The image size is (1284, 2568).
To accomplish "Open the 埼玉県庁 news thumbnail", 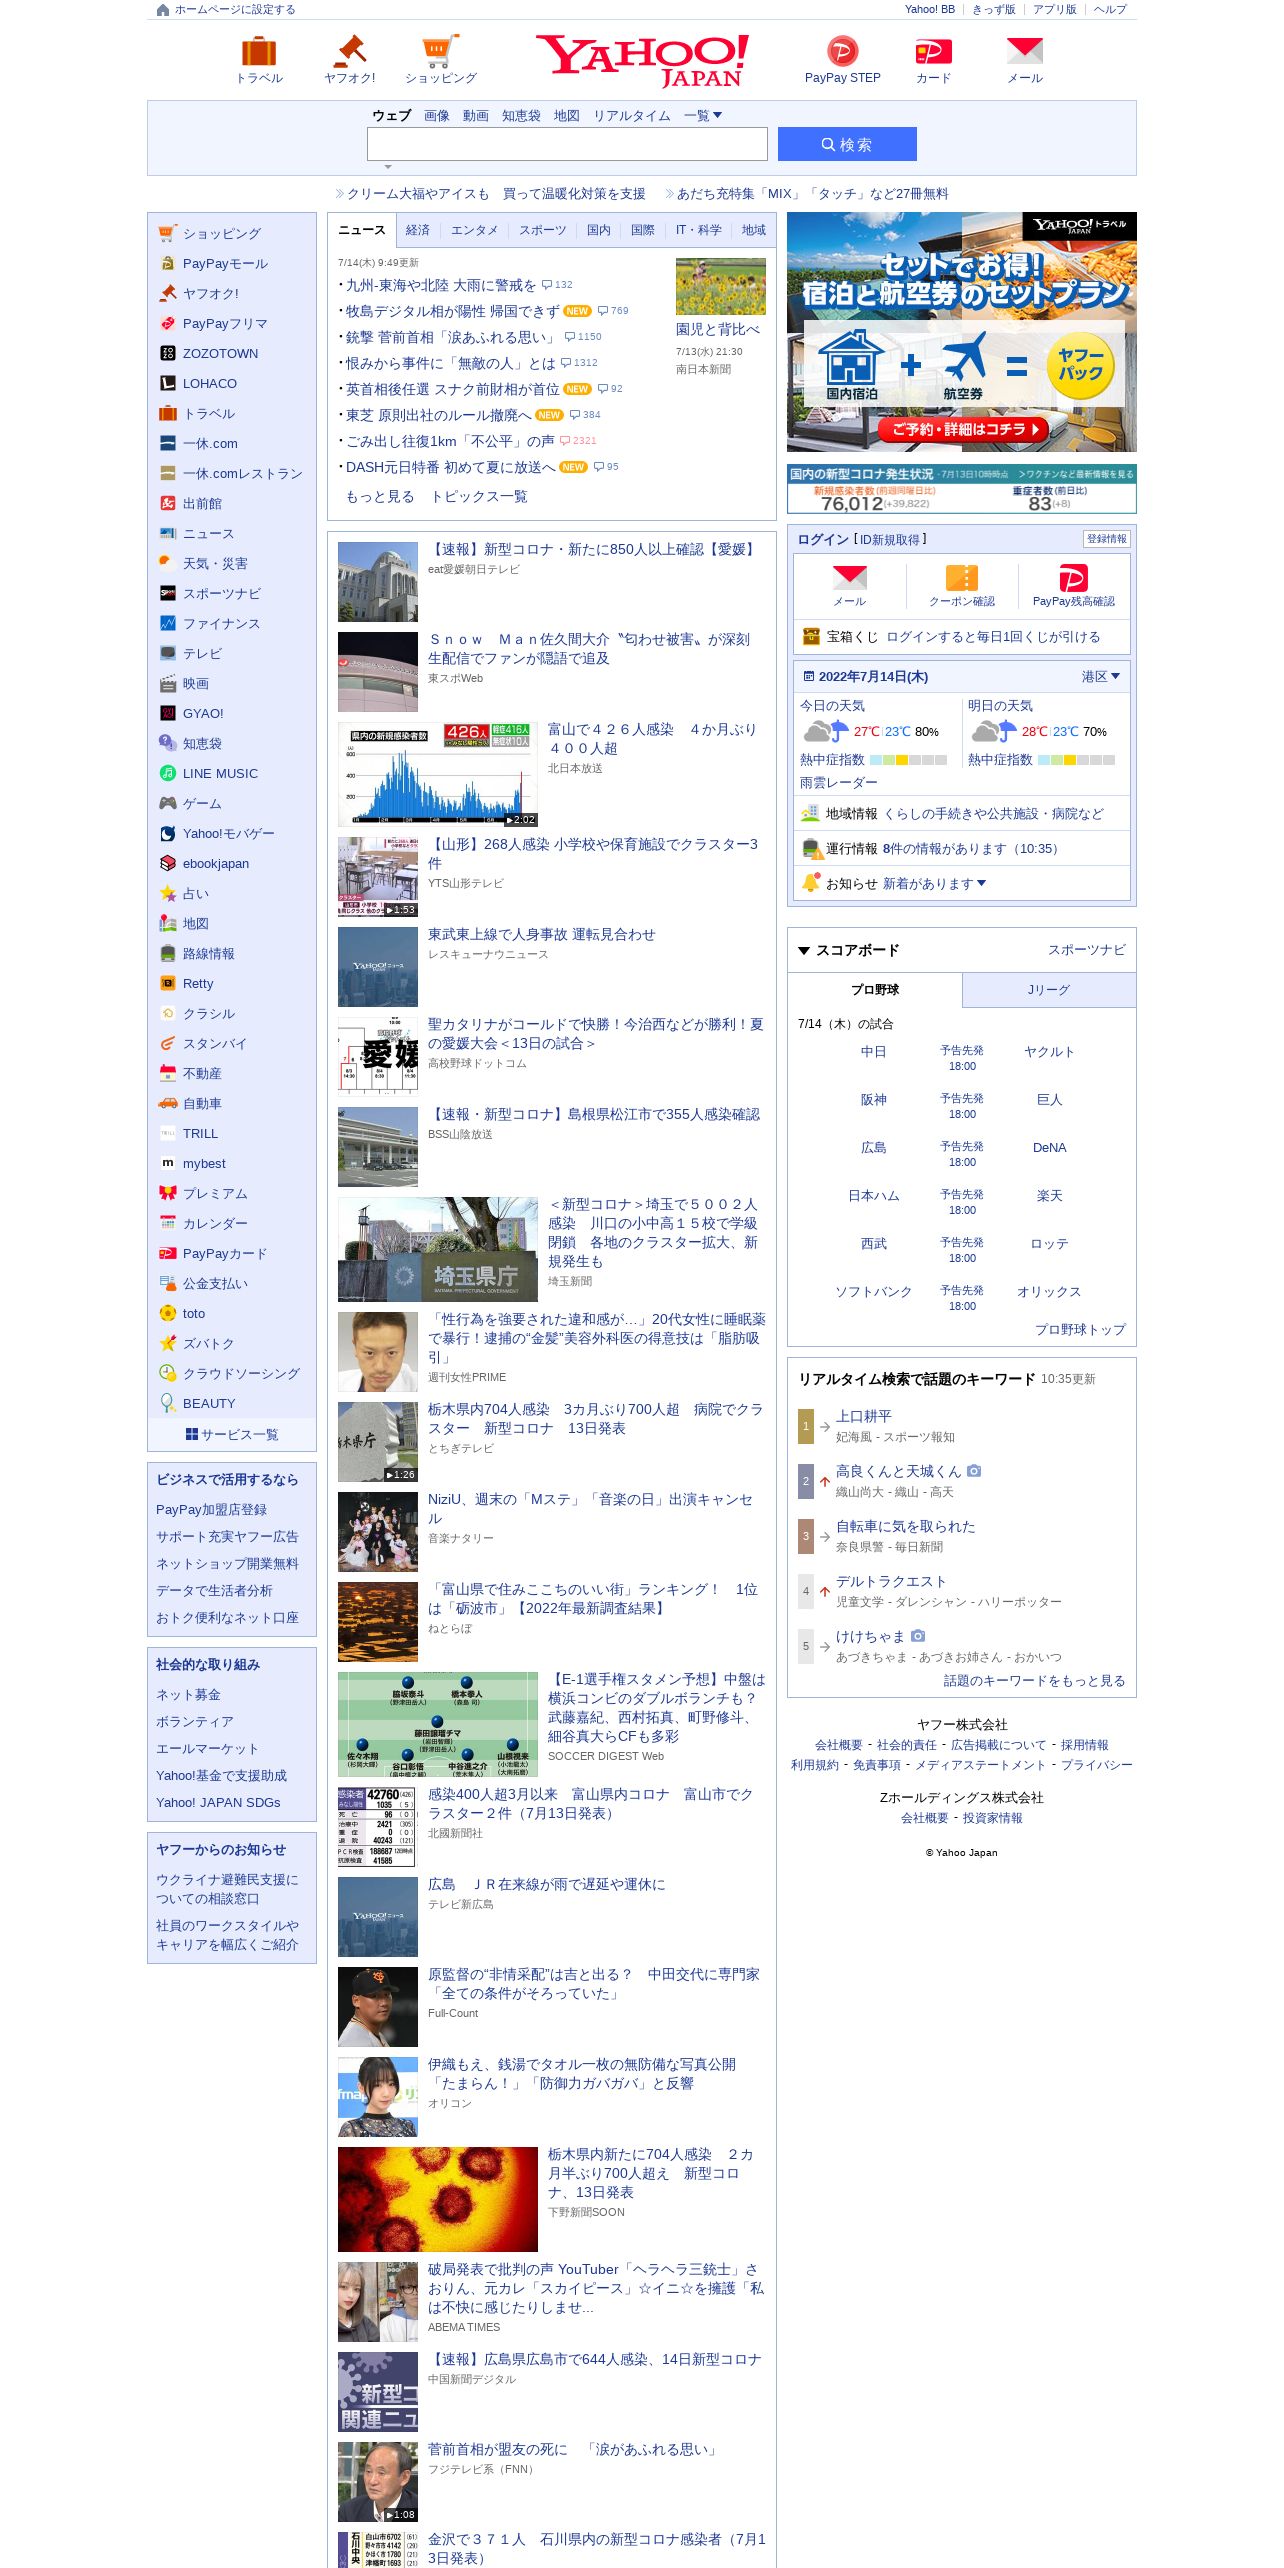I will point(438,1249).
